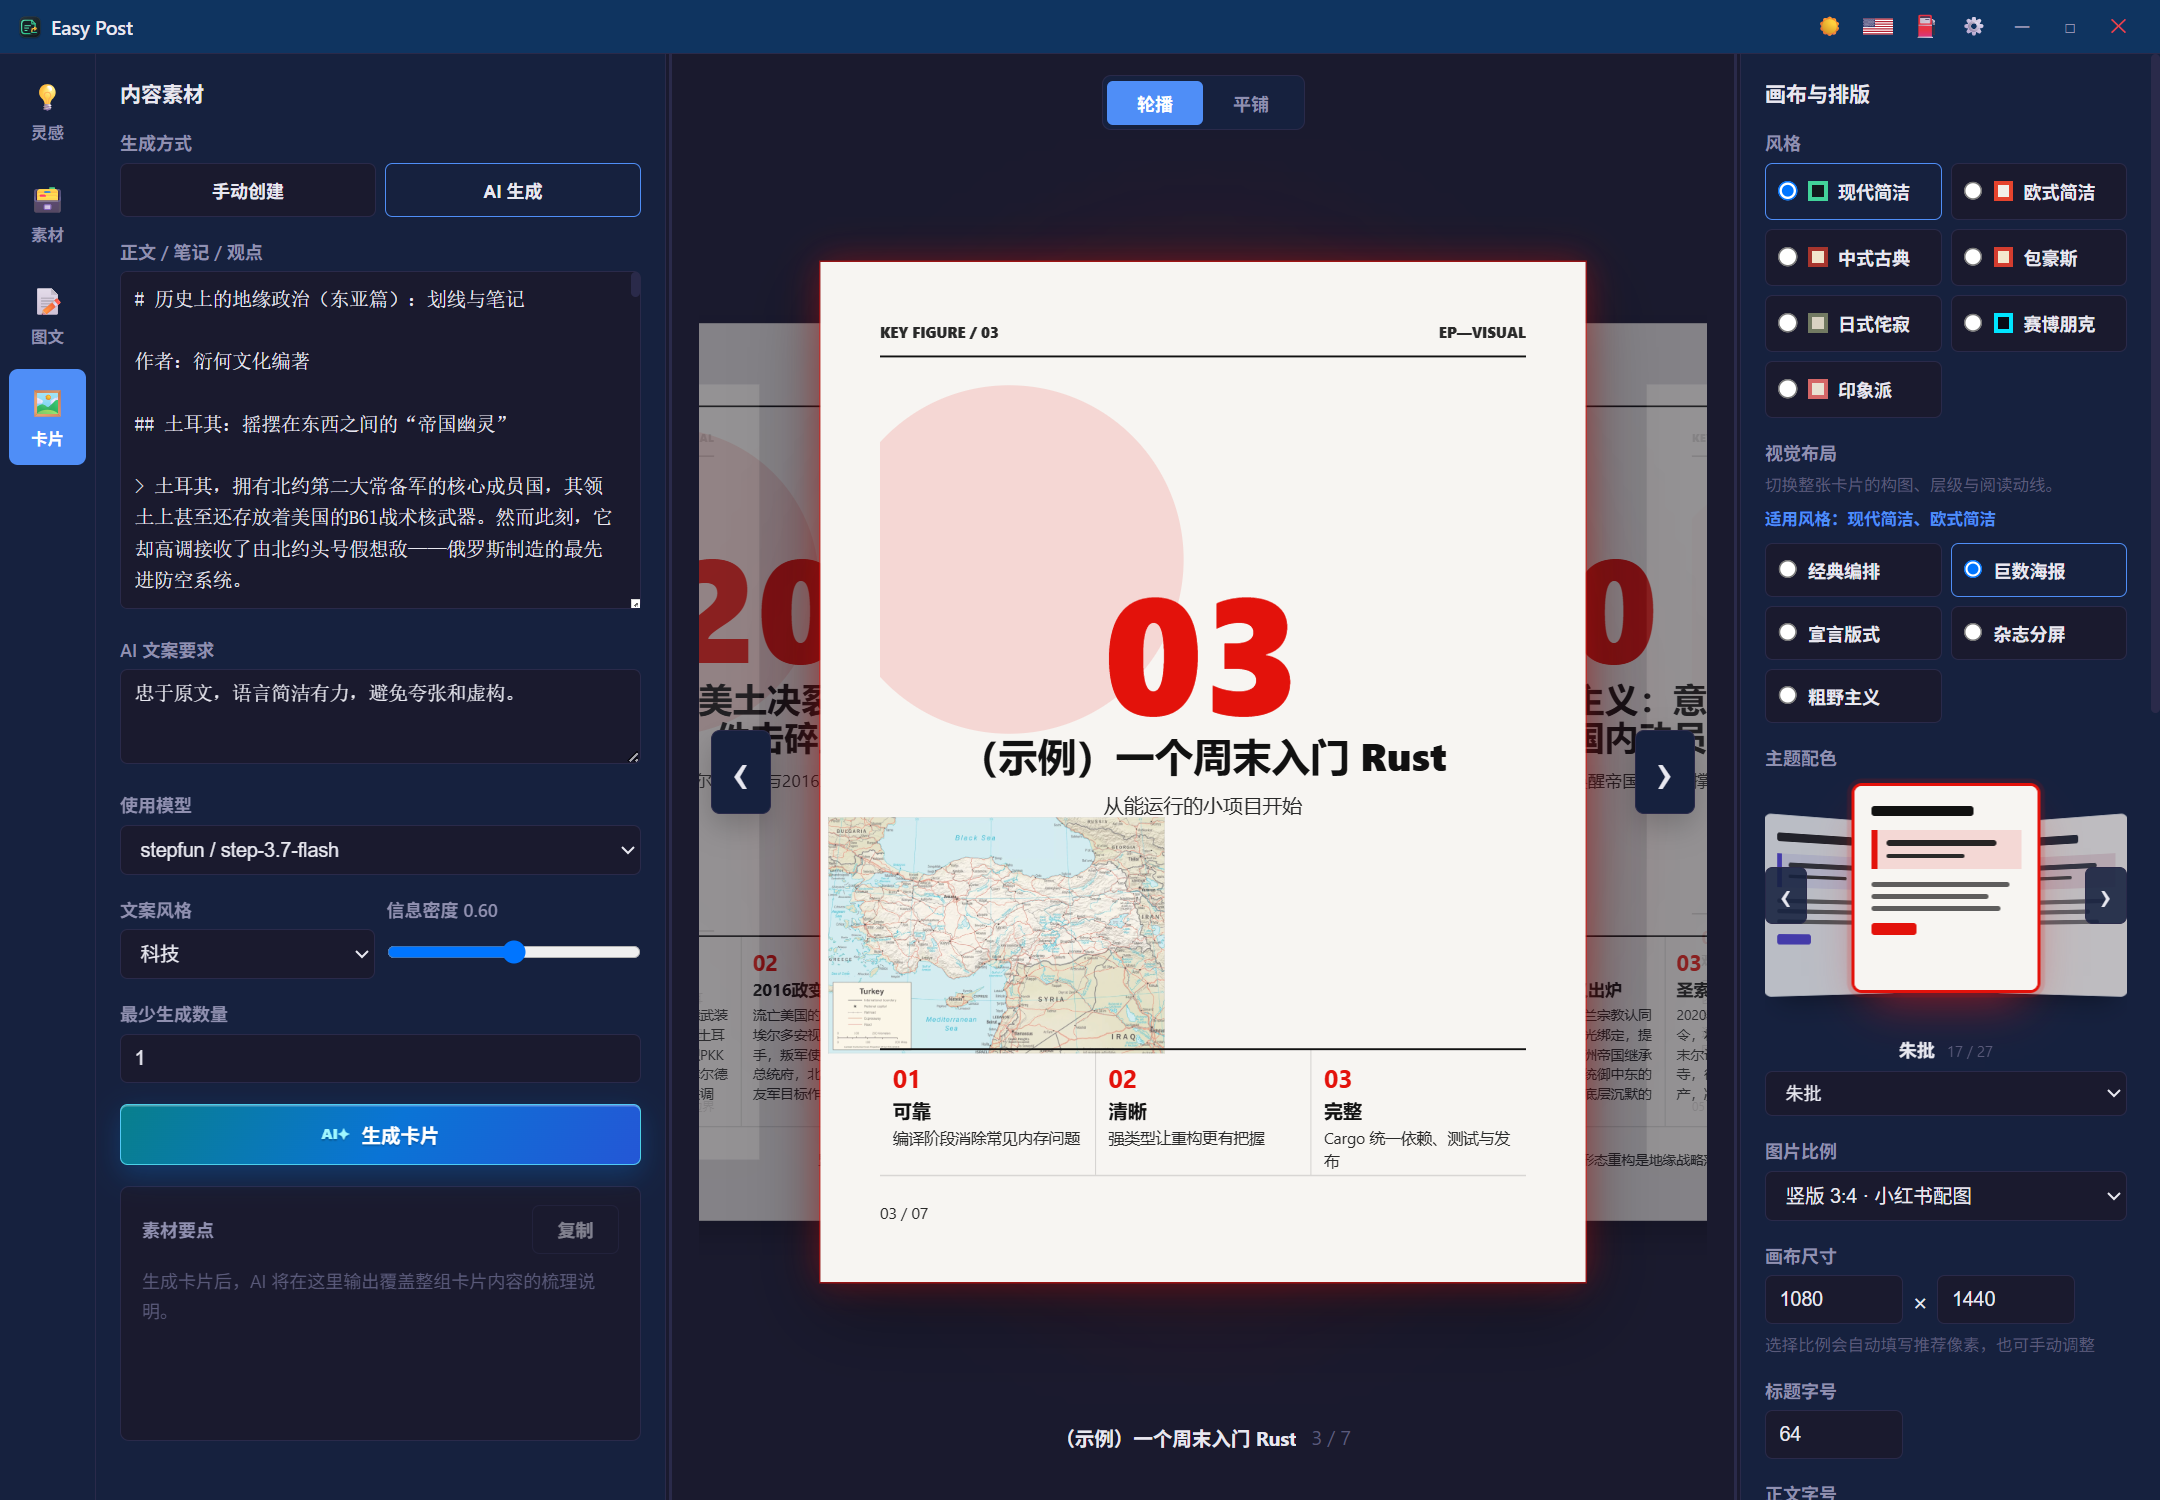Image resolution: width=2160 pixels, height=1500 pixels.
Task: Click the textarea resize handle of 正文 box
Action: point(635,603)
